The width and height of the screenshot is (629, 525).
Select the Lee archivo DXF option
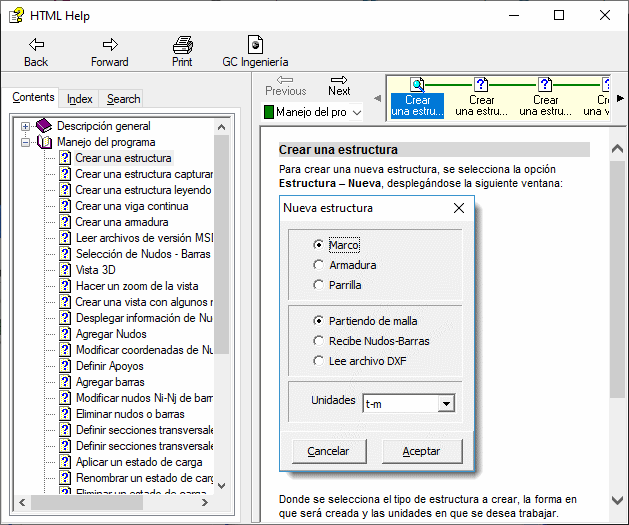[318, 361]
